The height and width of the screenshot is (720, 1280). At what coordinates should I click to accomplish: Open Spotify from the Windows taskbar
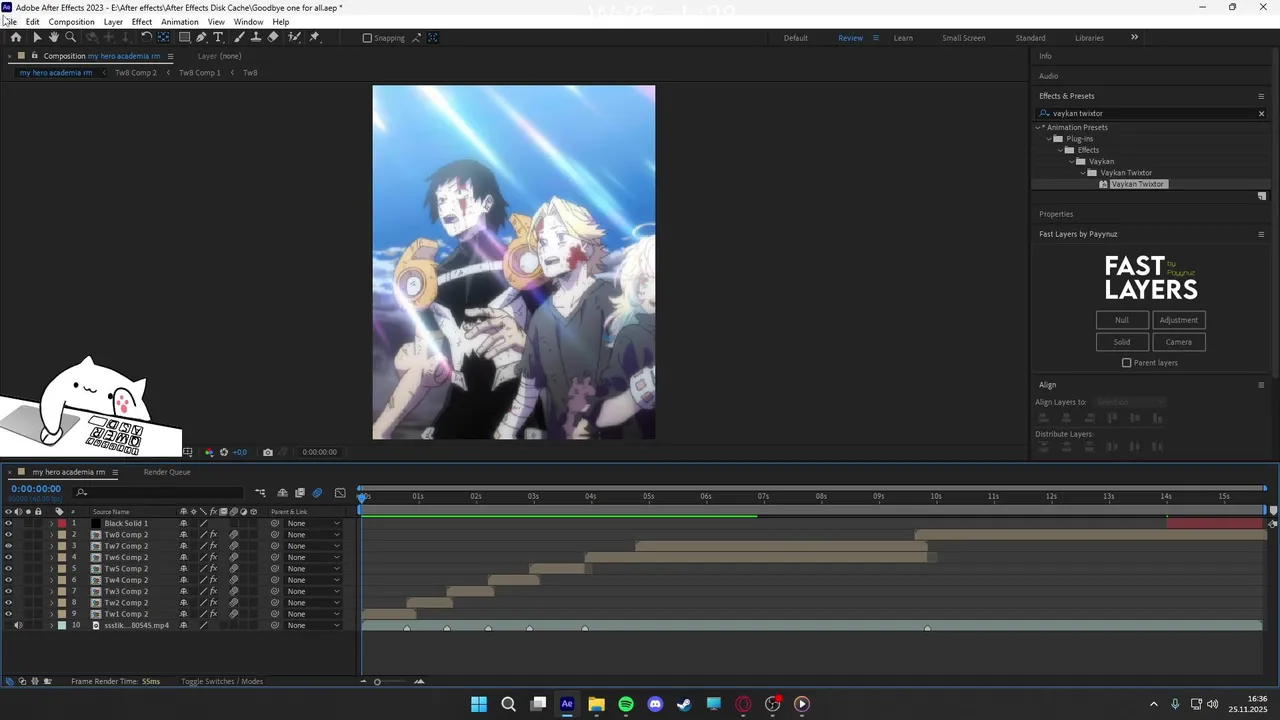(x=626, y=704)
